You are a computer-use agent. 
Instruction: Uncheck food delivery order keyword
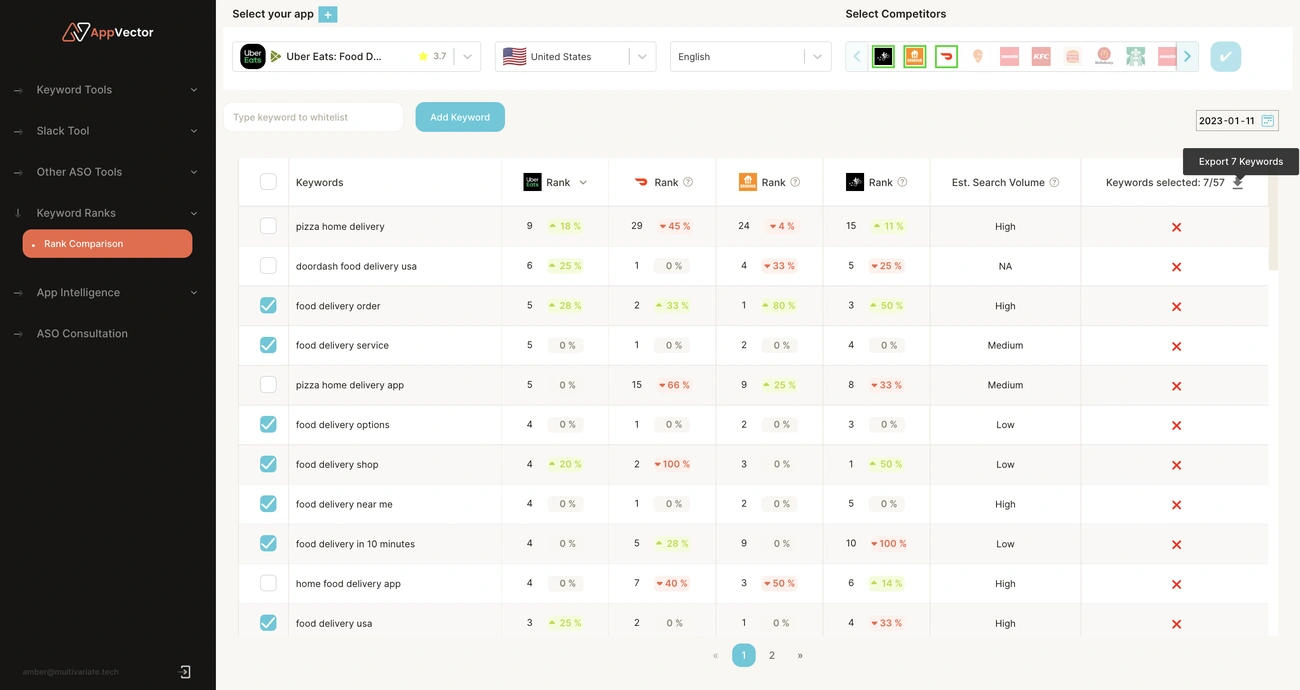tap(268, 305)
